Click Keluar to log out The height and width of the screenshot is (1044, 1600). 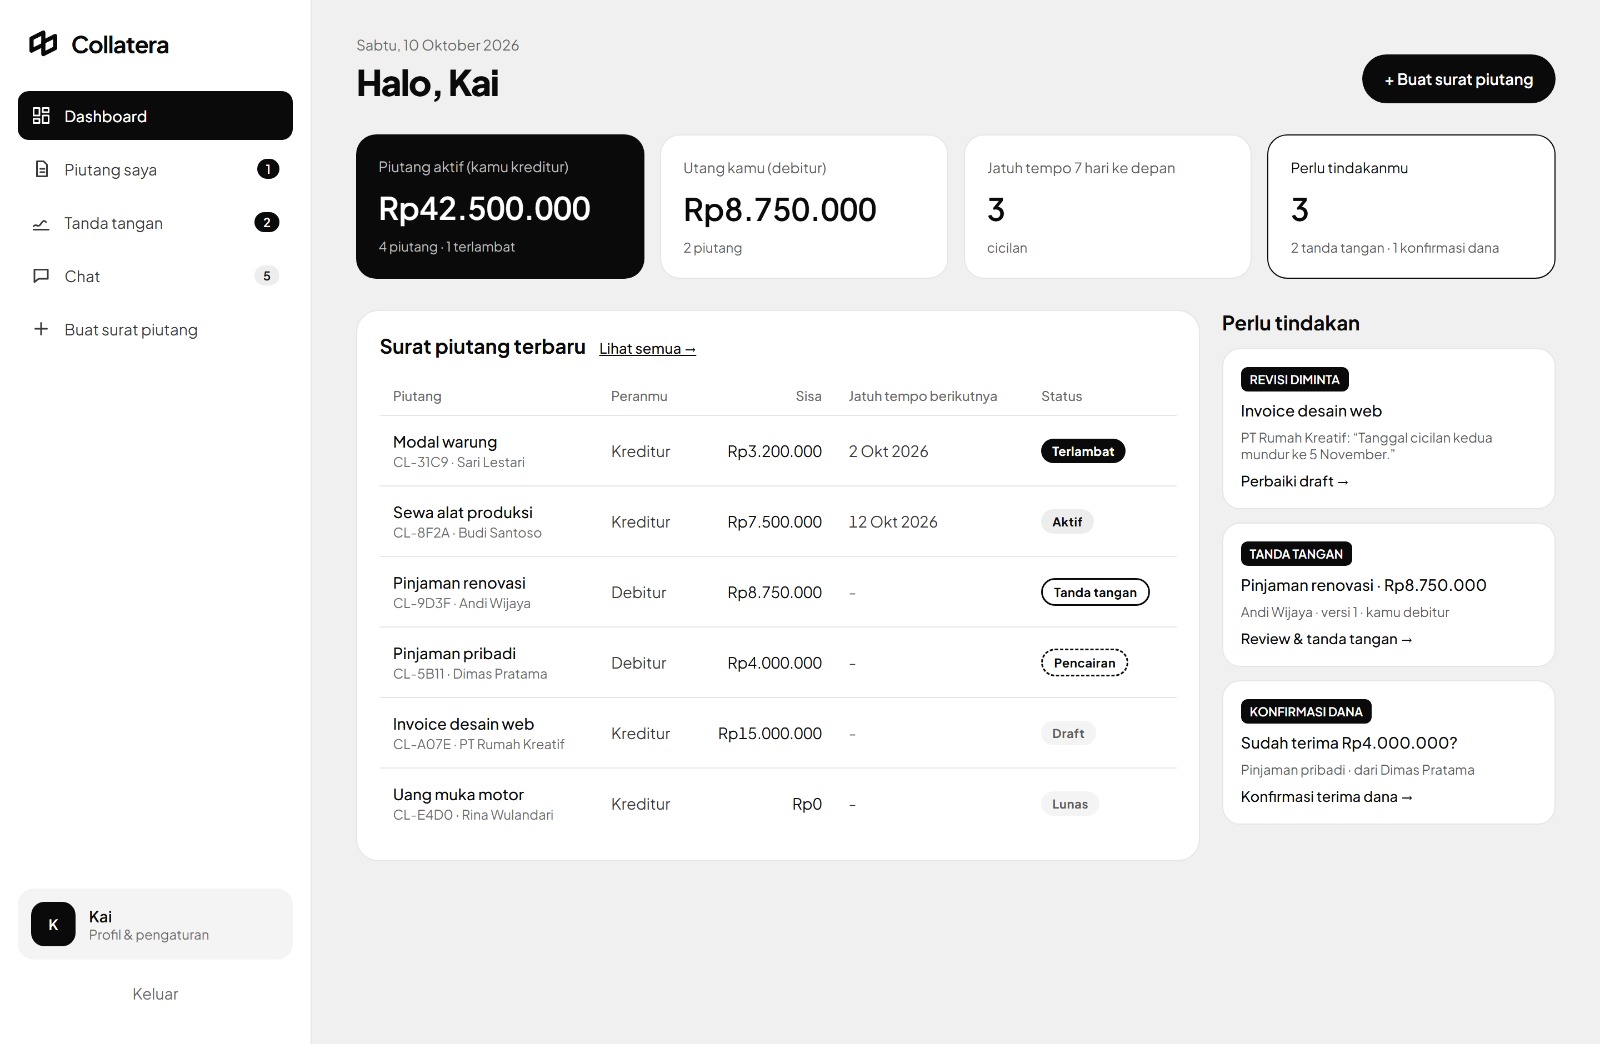coord(155,994)
